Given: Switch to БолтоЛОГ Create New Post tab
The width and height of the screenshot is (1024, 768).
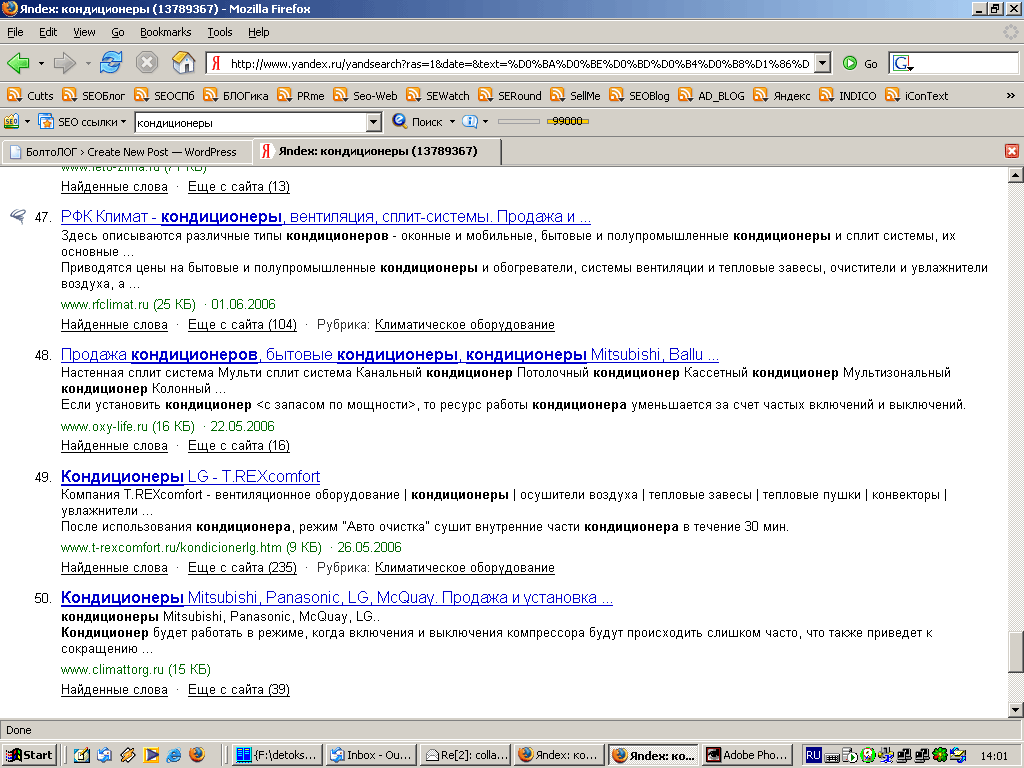Looking at the screenshot, I should 127,152.
